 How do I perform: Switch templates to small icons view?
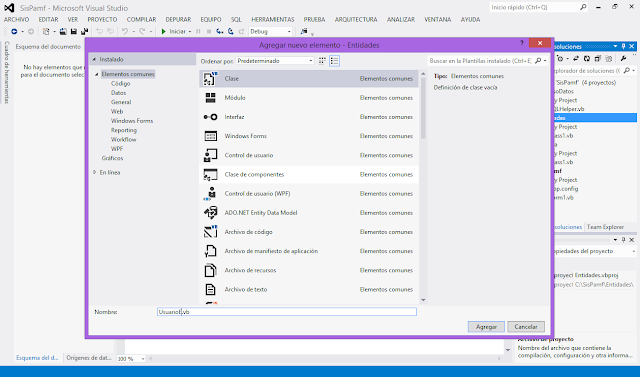click(x=322, y=61)
